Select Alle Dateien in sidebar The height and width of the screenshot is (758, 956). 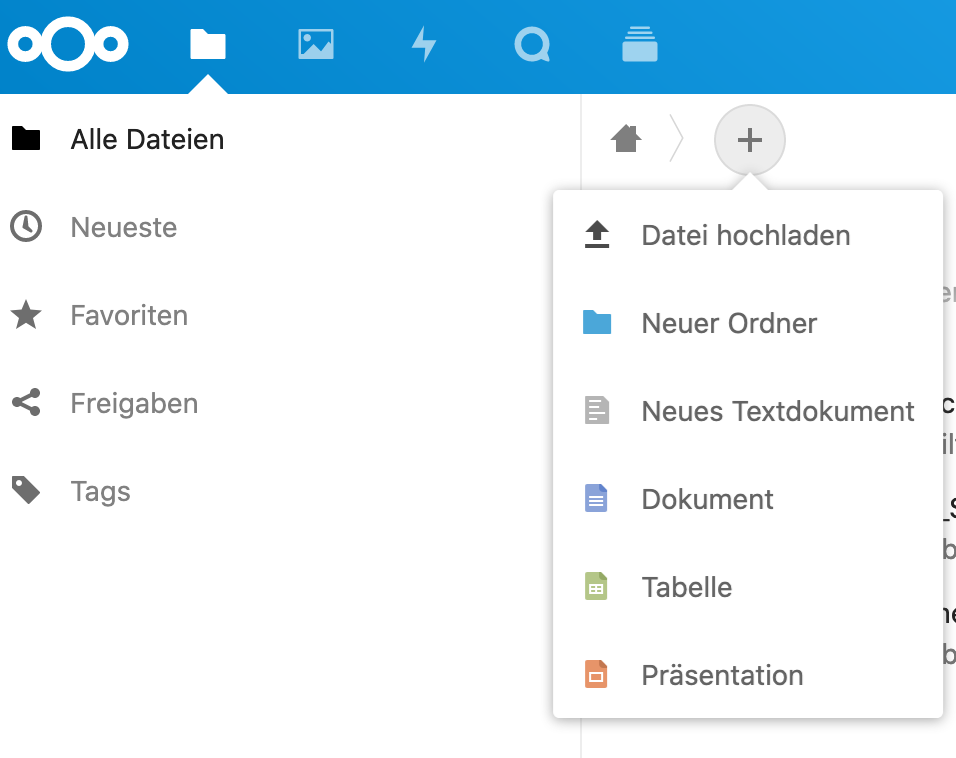tap(147, 139)
